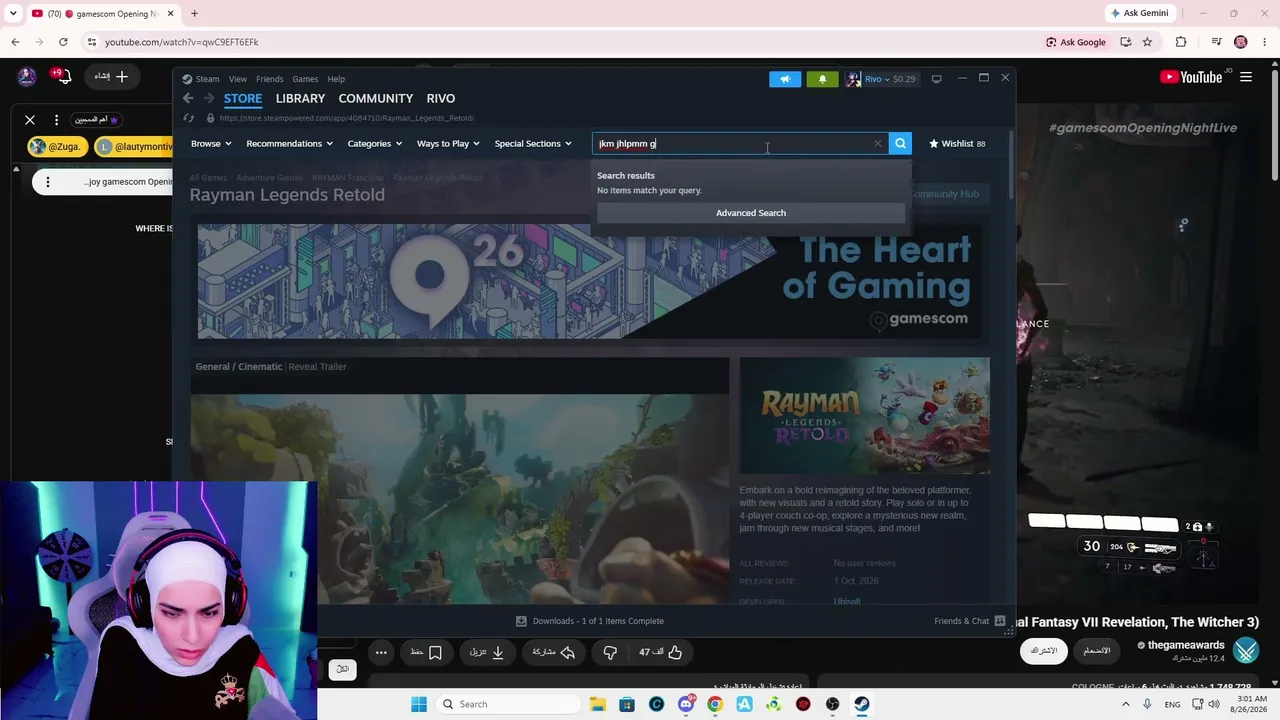Expand the Ways to Play dropdown
The height and width of the screenshot is (720, 1280).
pos(448,144)
